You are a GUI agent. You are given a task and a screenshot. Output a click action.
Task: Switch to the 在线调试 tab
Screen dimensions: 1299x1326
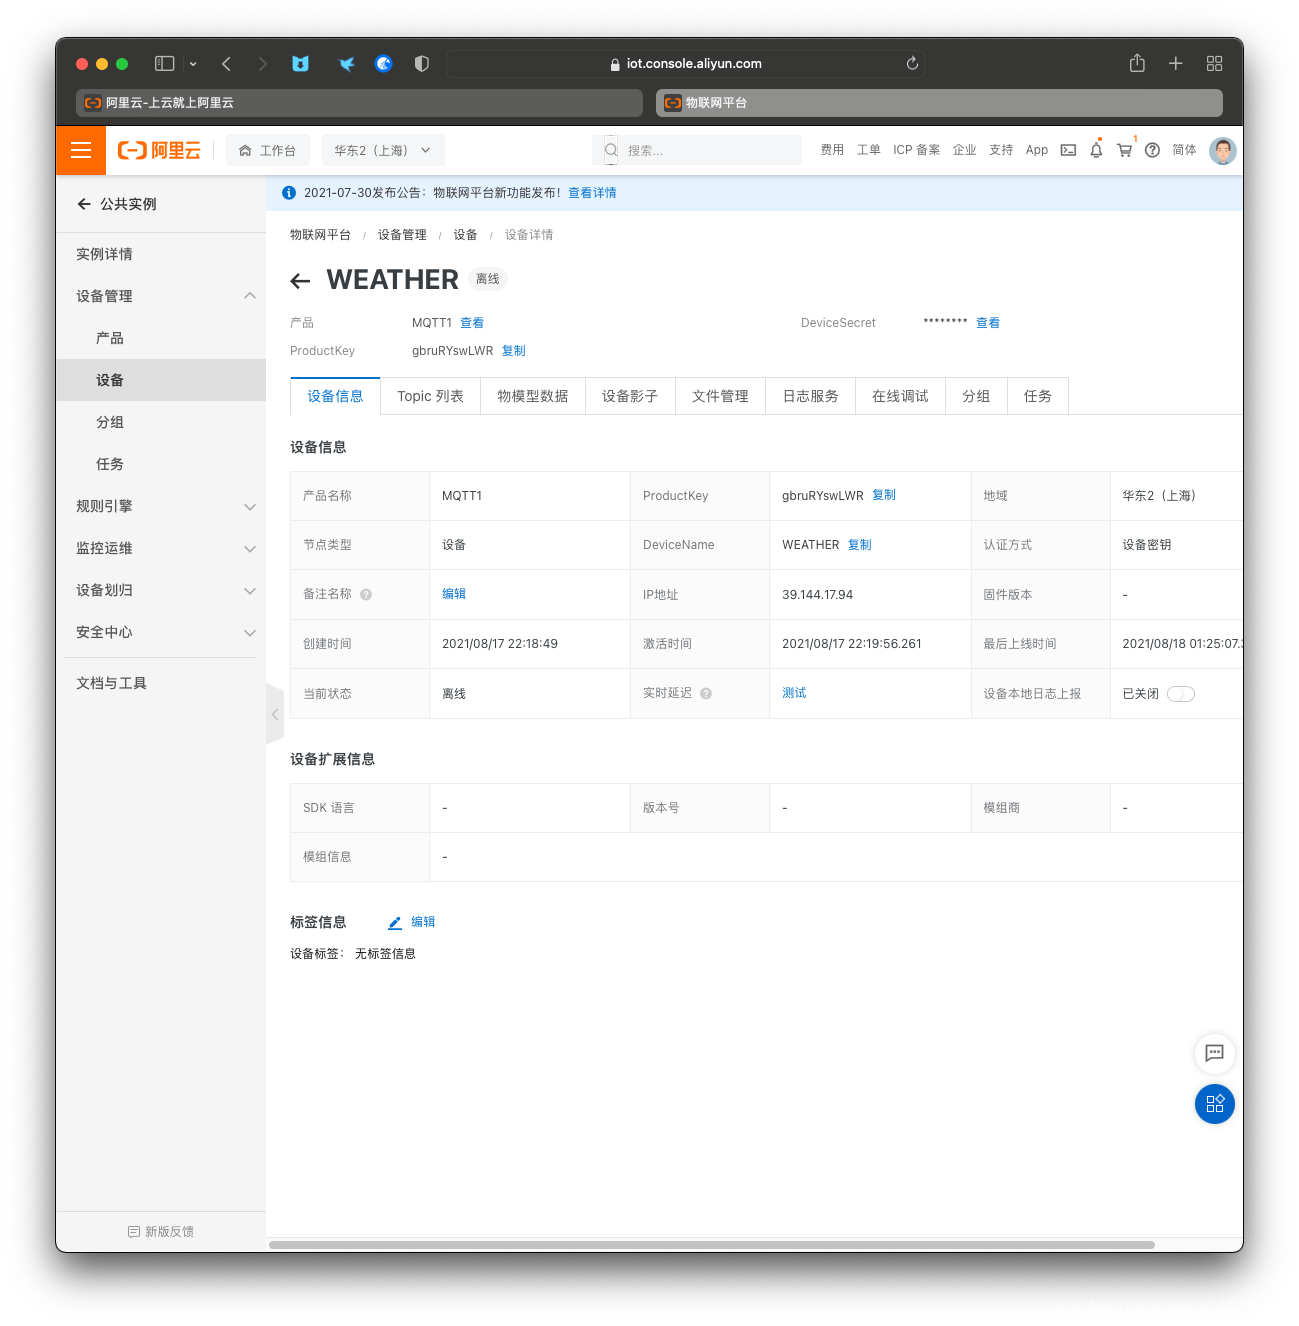pyautogui.click(x=899, y=396)
